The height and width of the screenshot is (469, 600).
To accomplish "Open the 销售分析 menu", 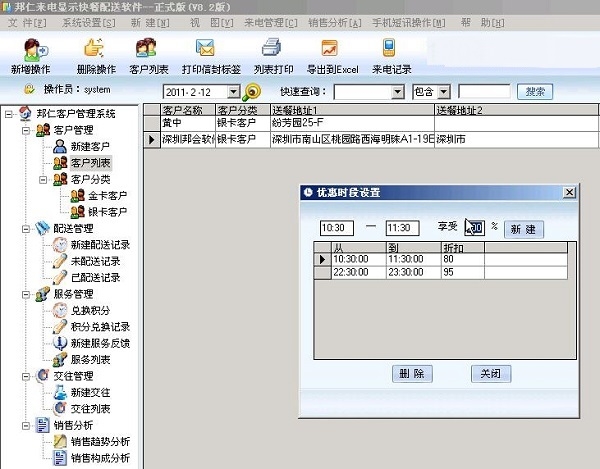I will (x=335, y=23).
